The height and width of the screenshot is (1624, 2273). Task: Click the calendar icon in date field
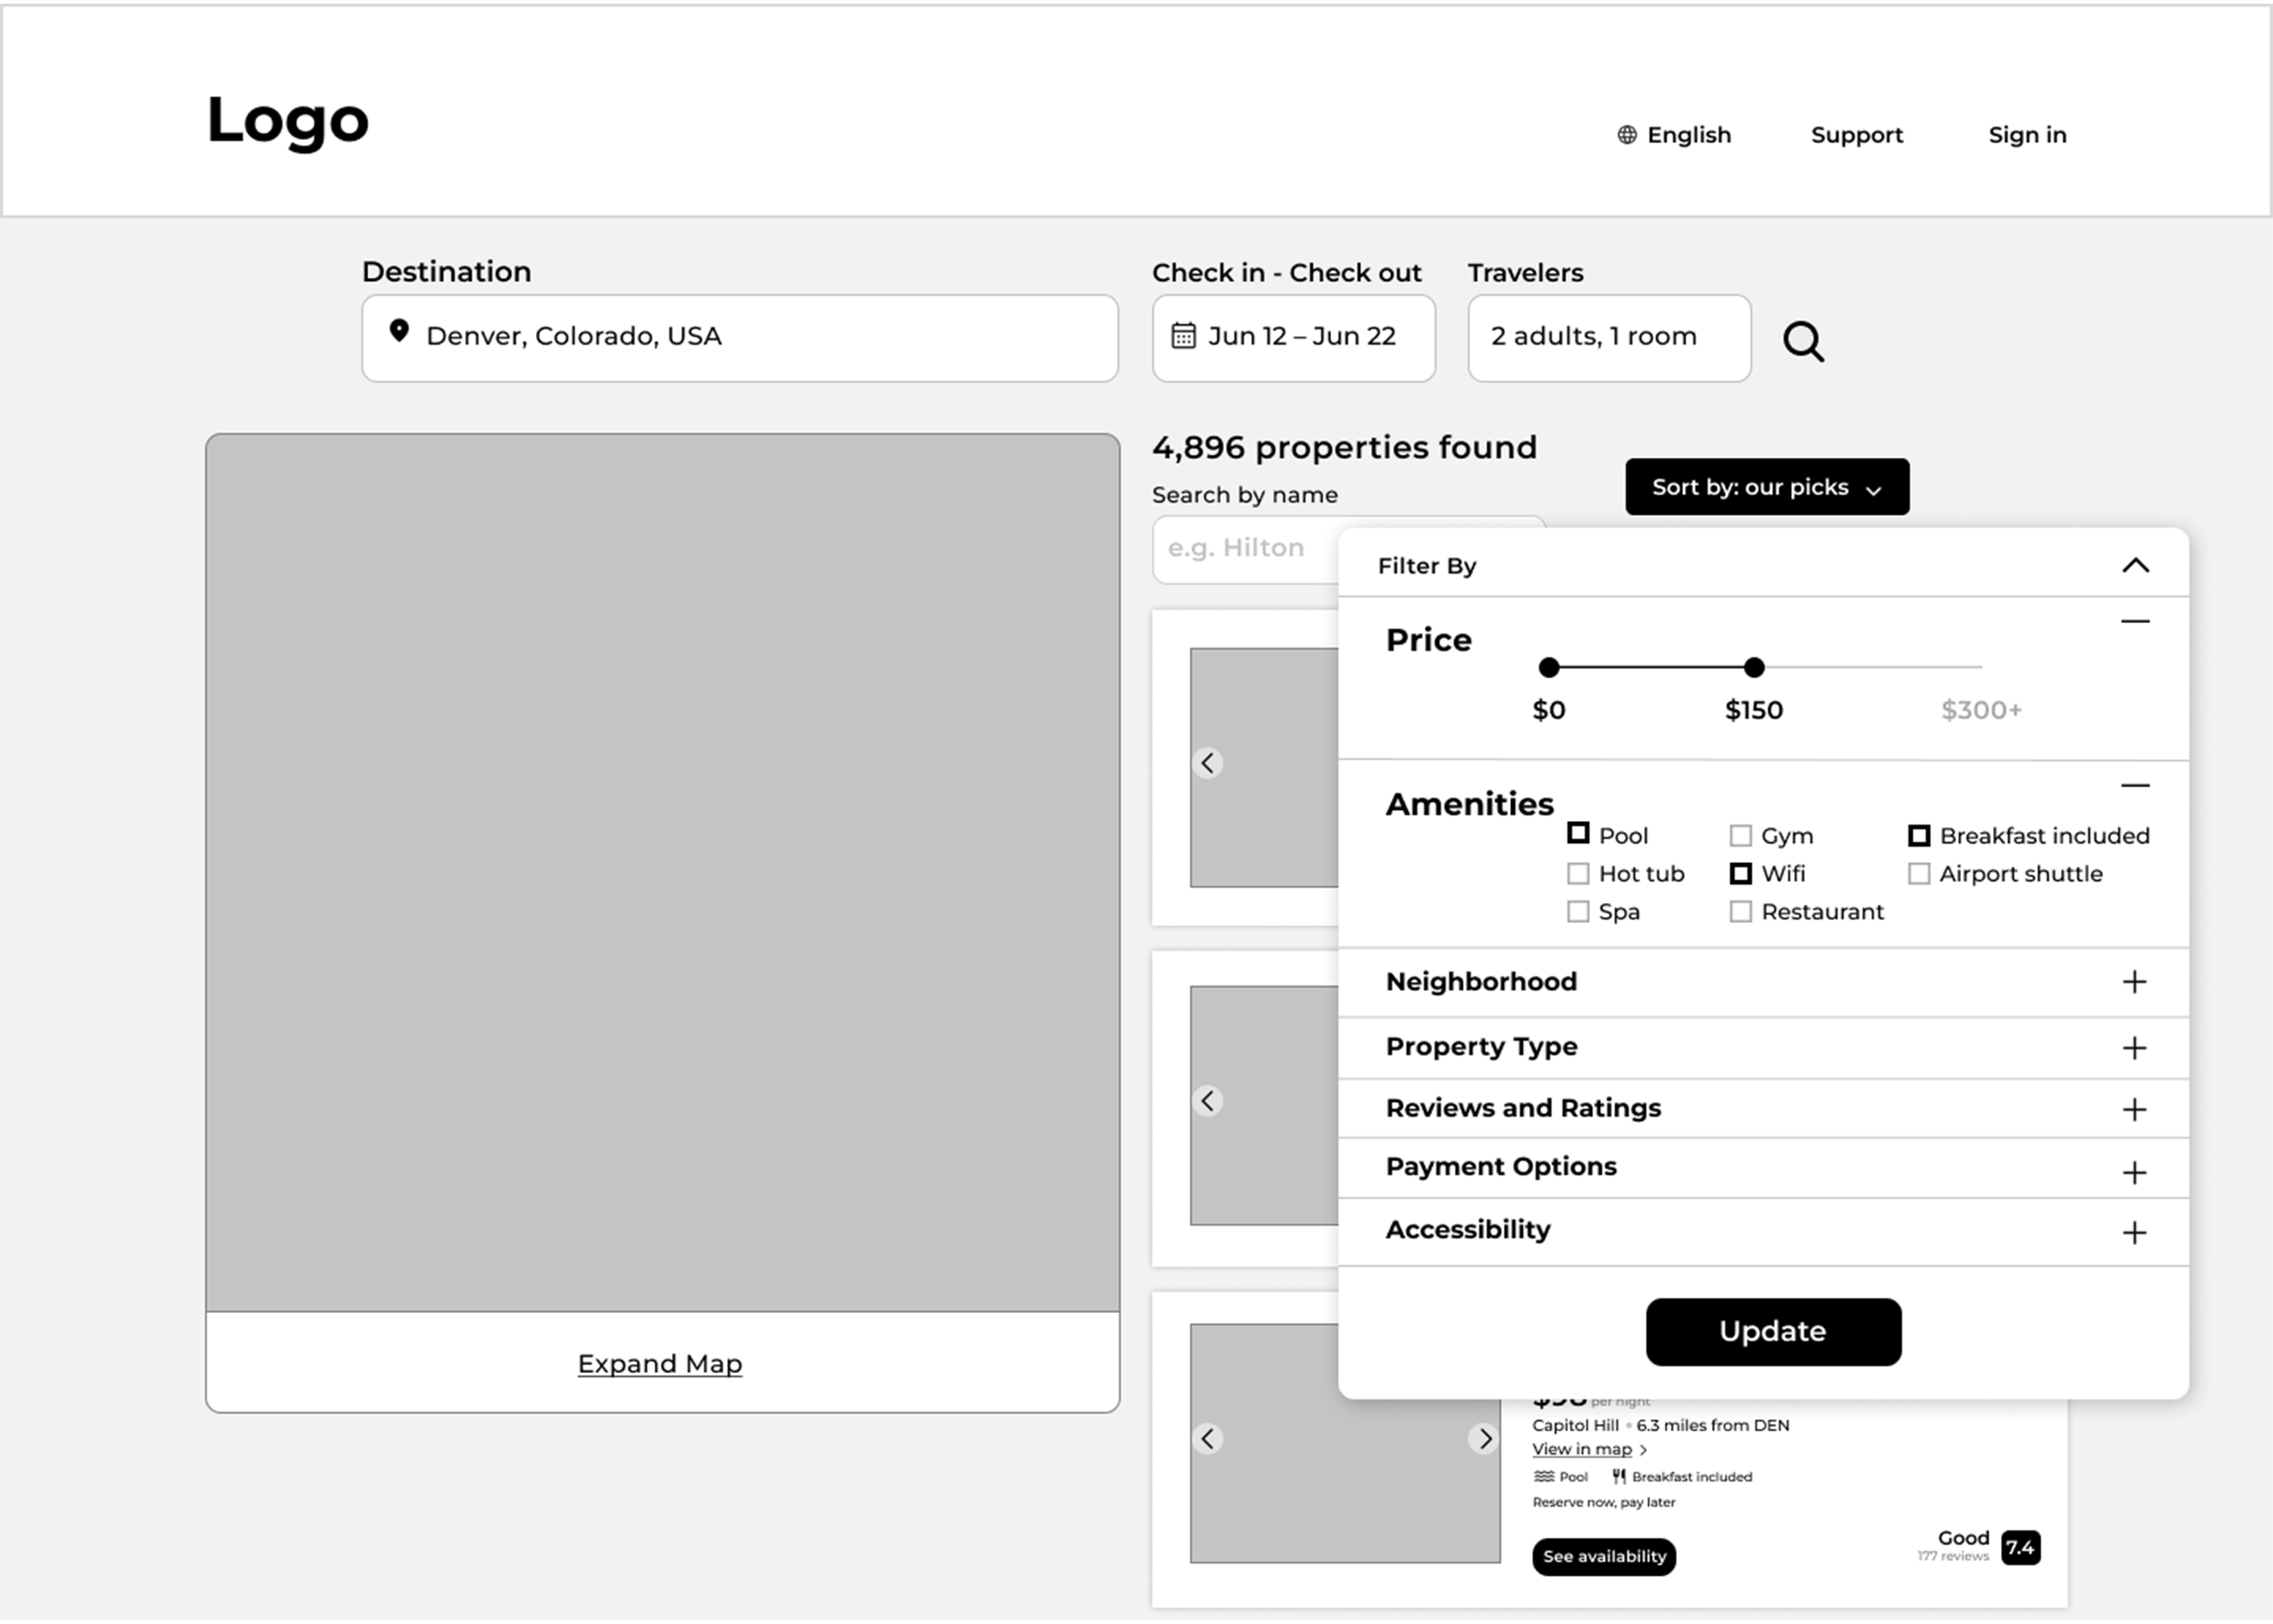point(1183,336)
